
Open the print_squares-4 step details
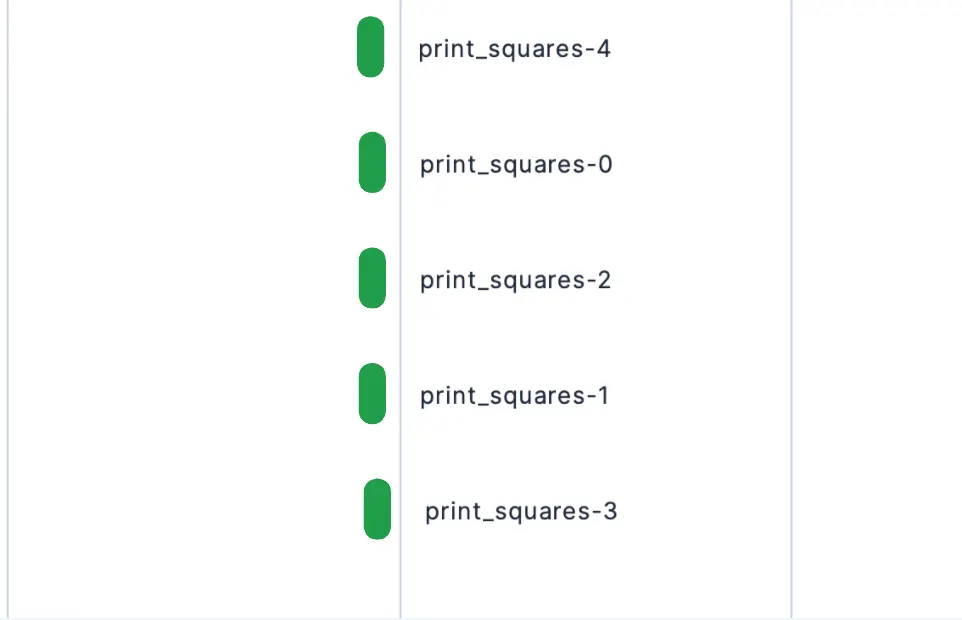(514, 48)
